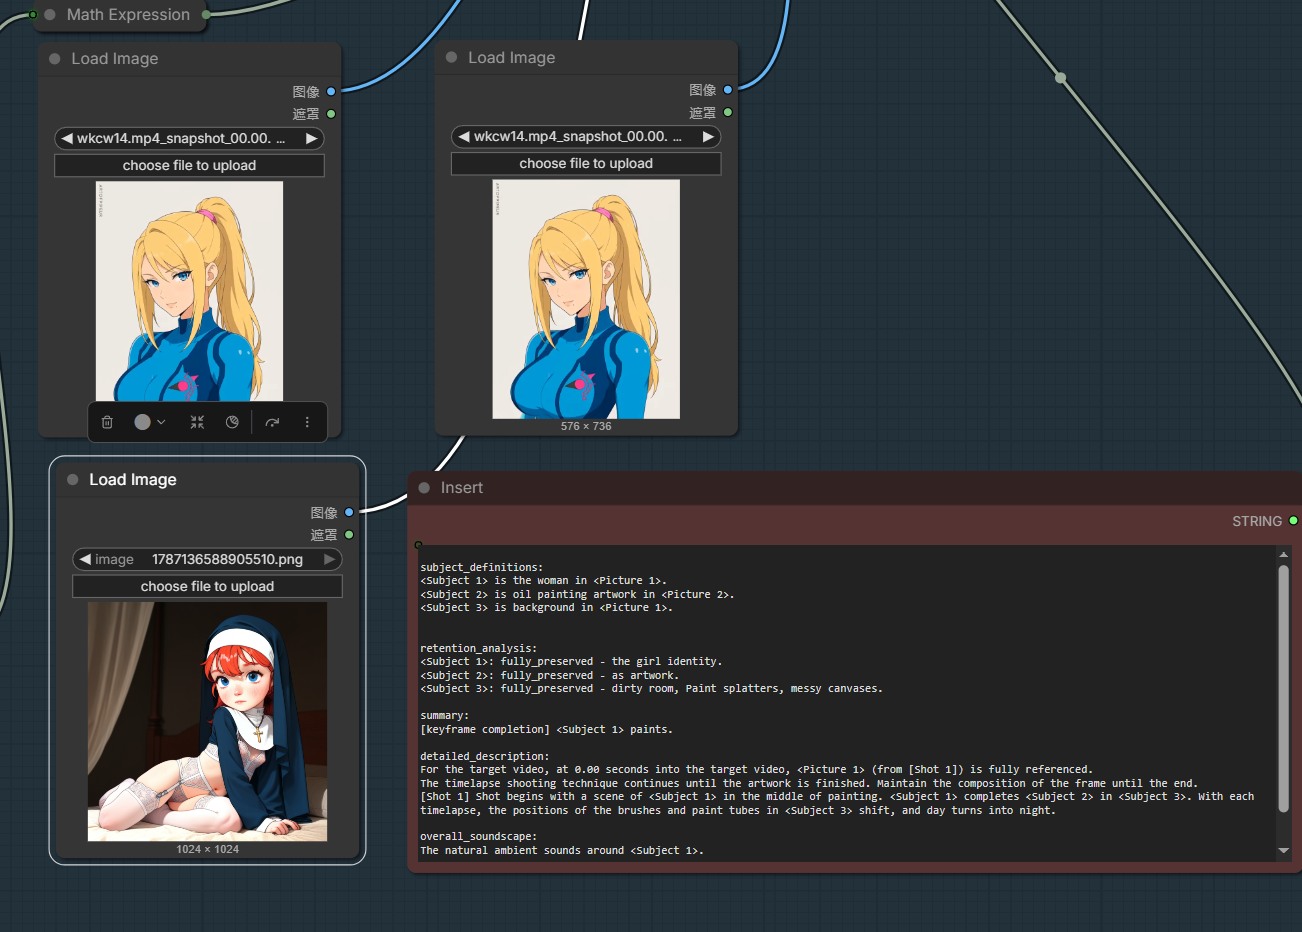Click the image preview in the 1024 × 1024 node

coord(207,721)
